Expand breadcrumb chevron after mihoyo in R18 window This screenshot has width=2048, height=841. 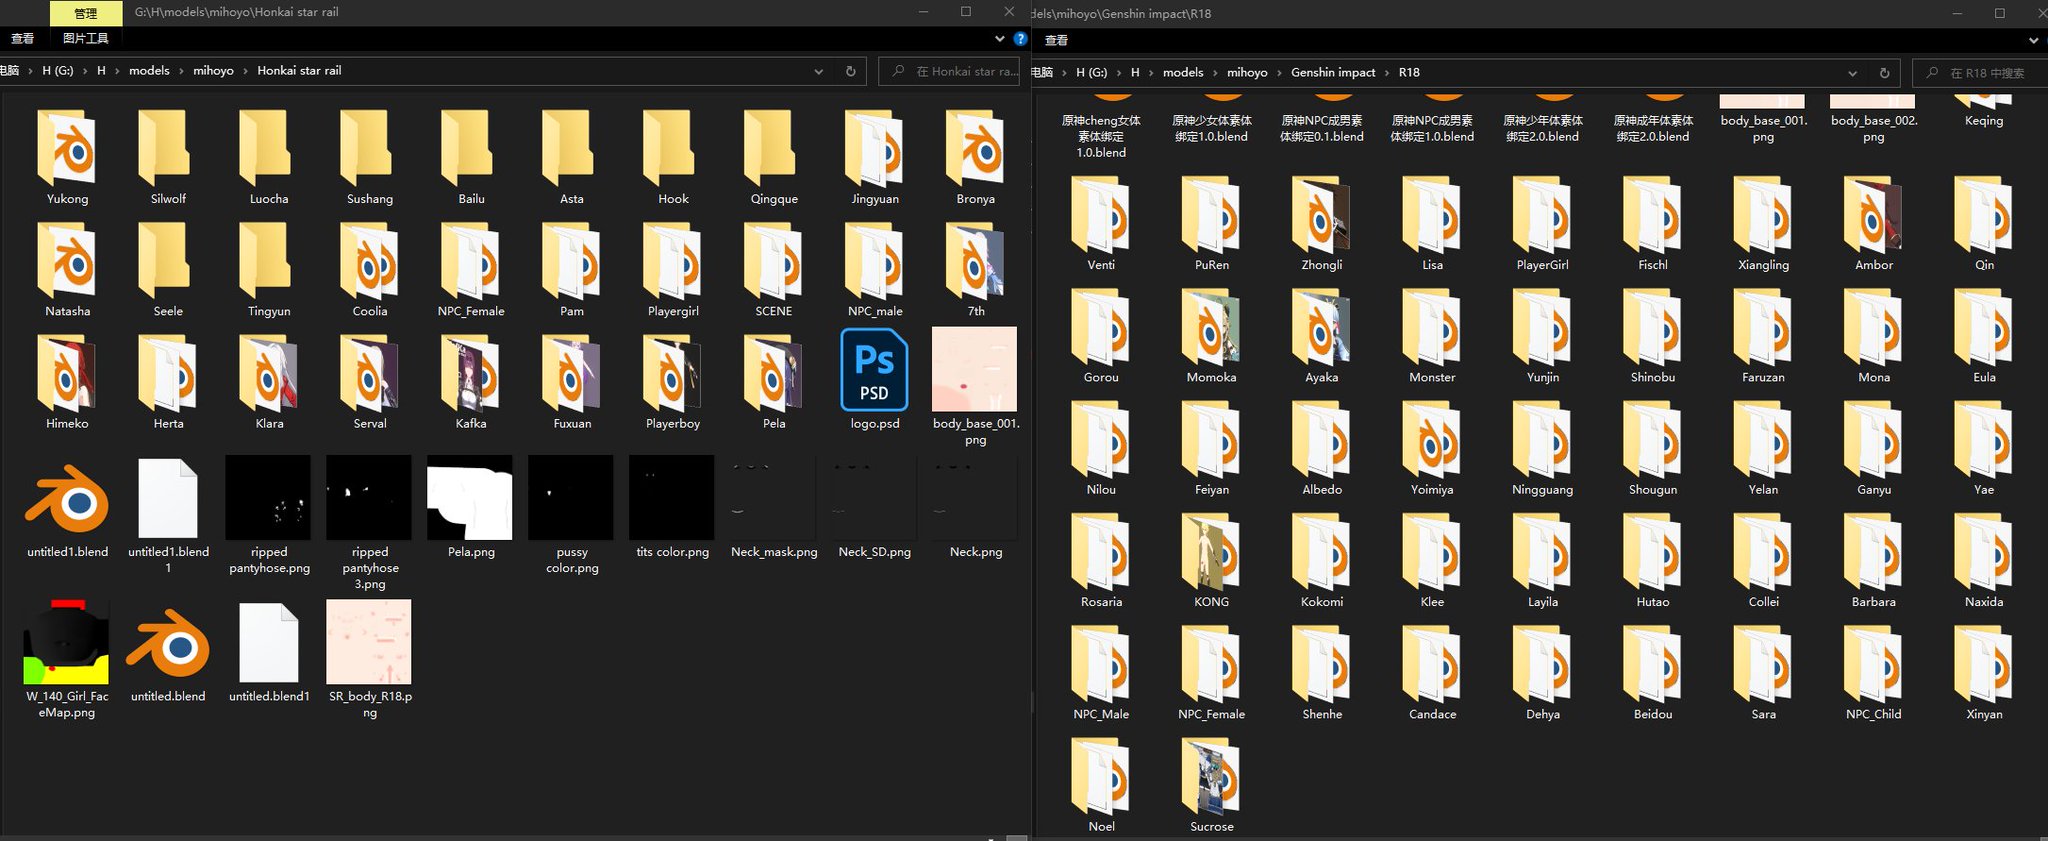[1279, 73]
